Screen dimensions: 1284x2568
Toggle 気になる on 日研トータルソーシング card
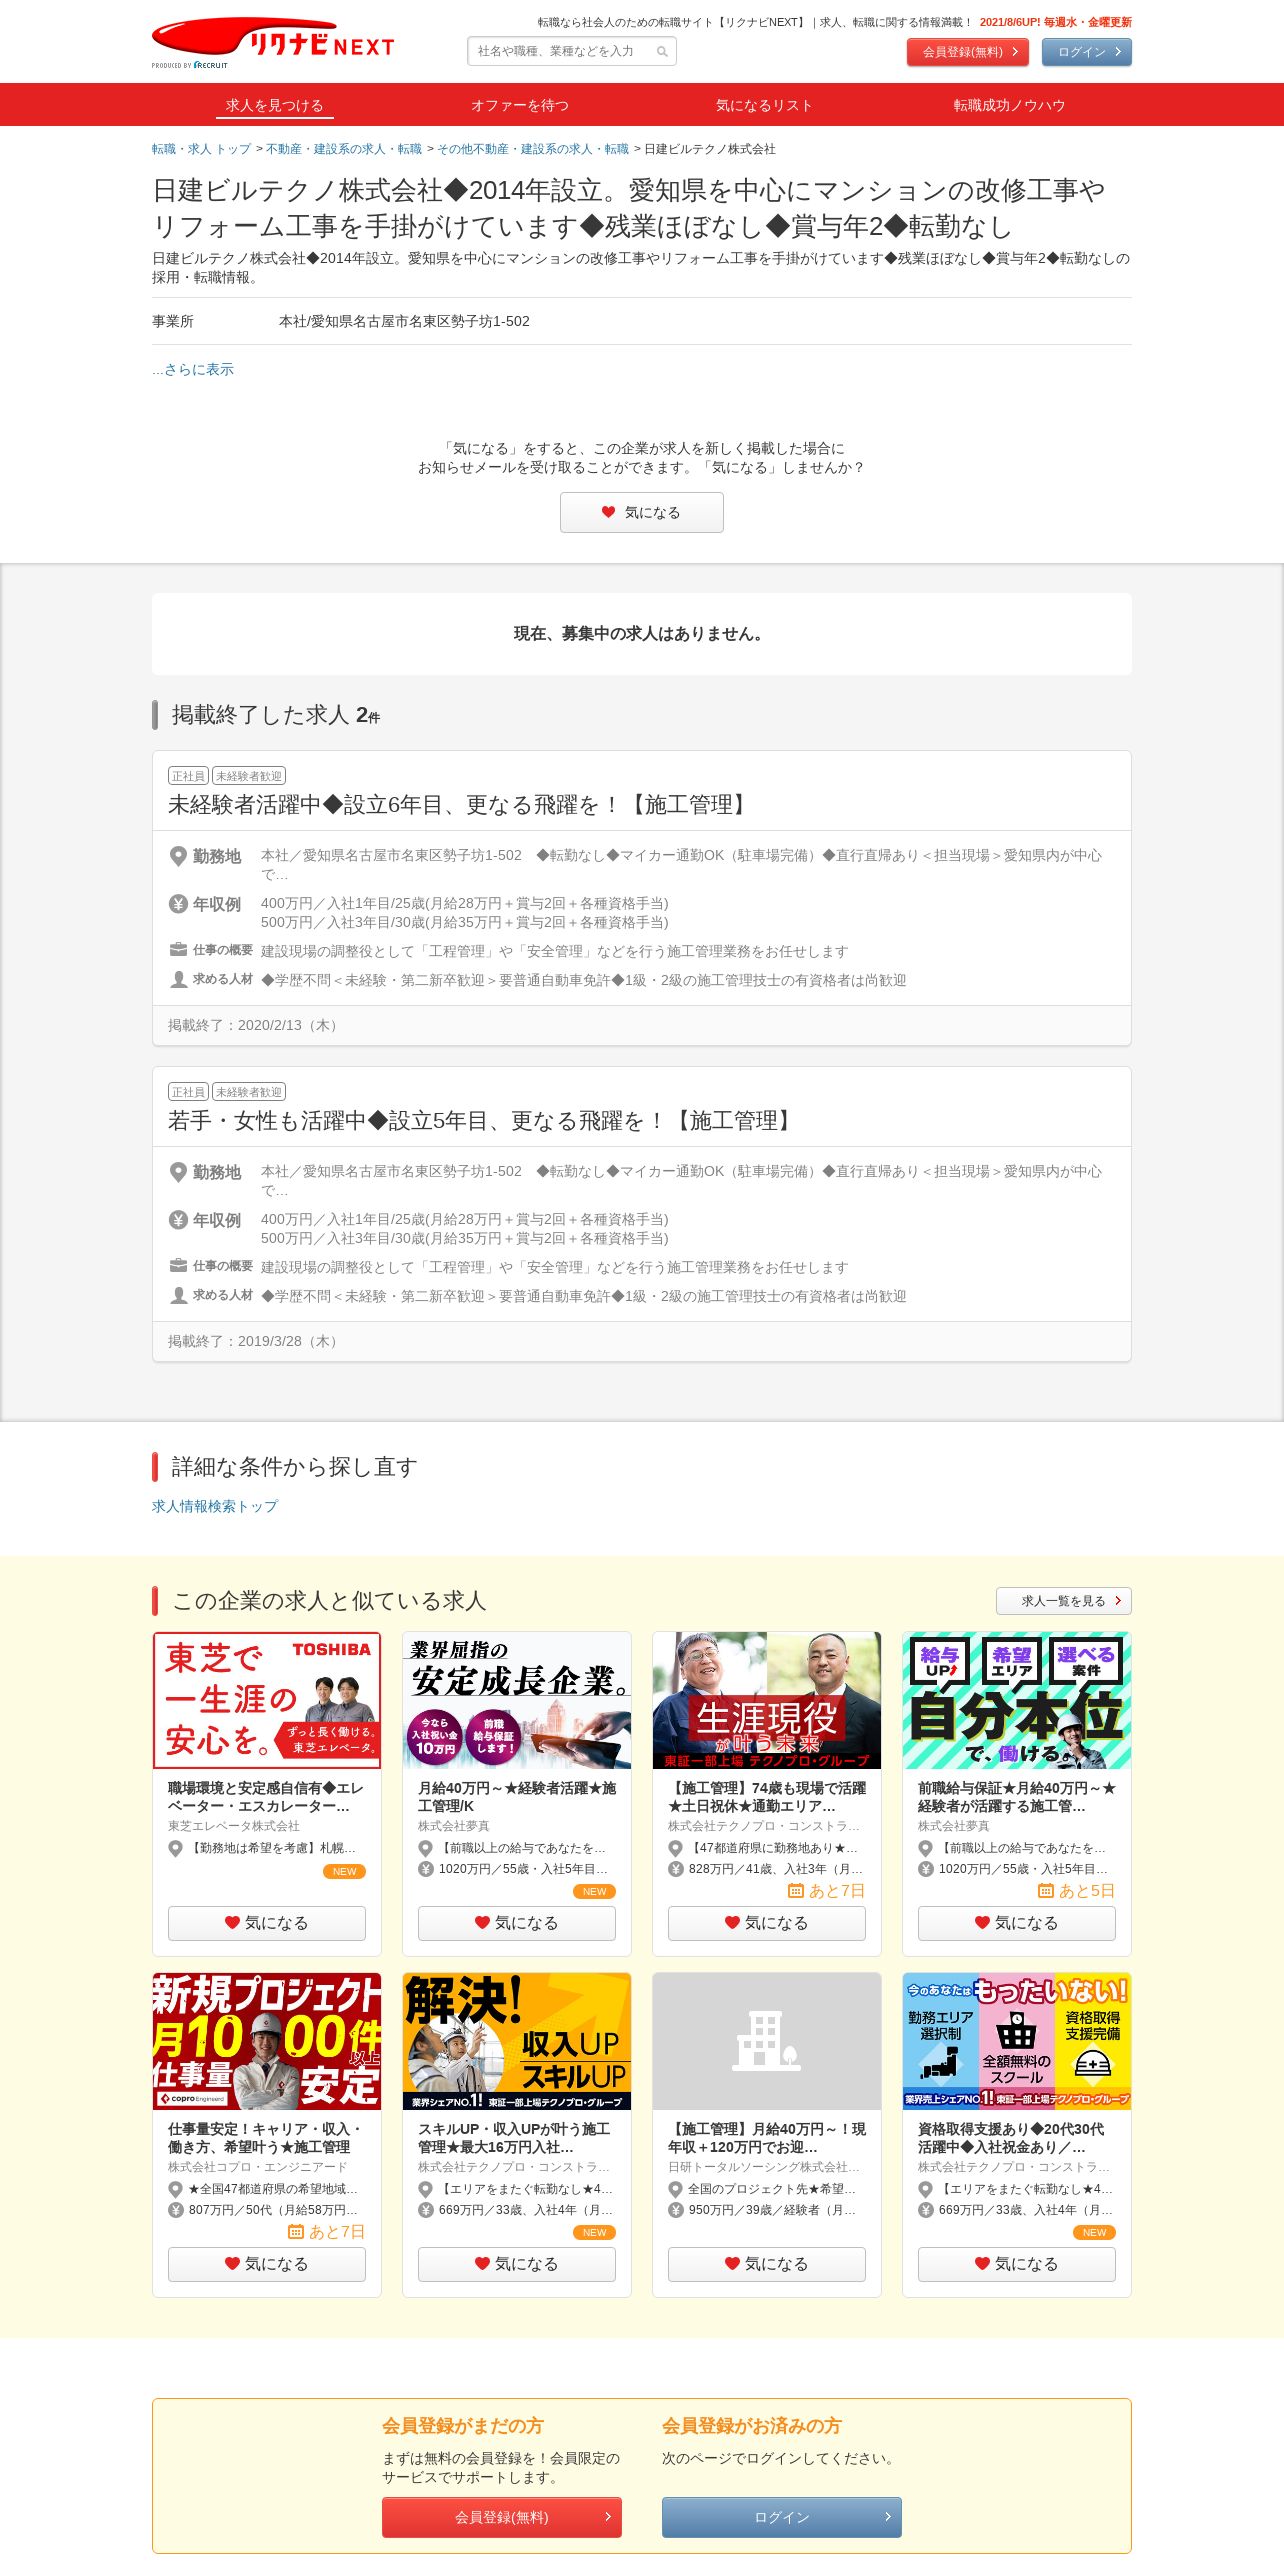click(x=767, y=2264)
